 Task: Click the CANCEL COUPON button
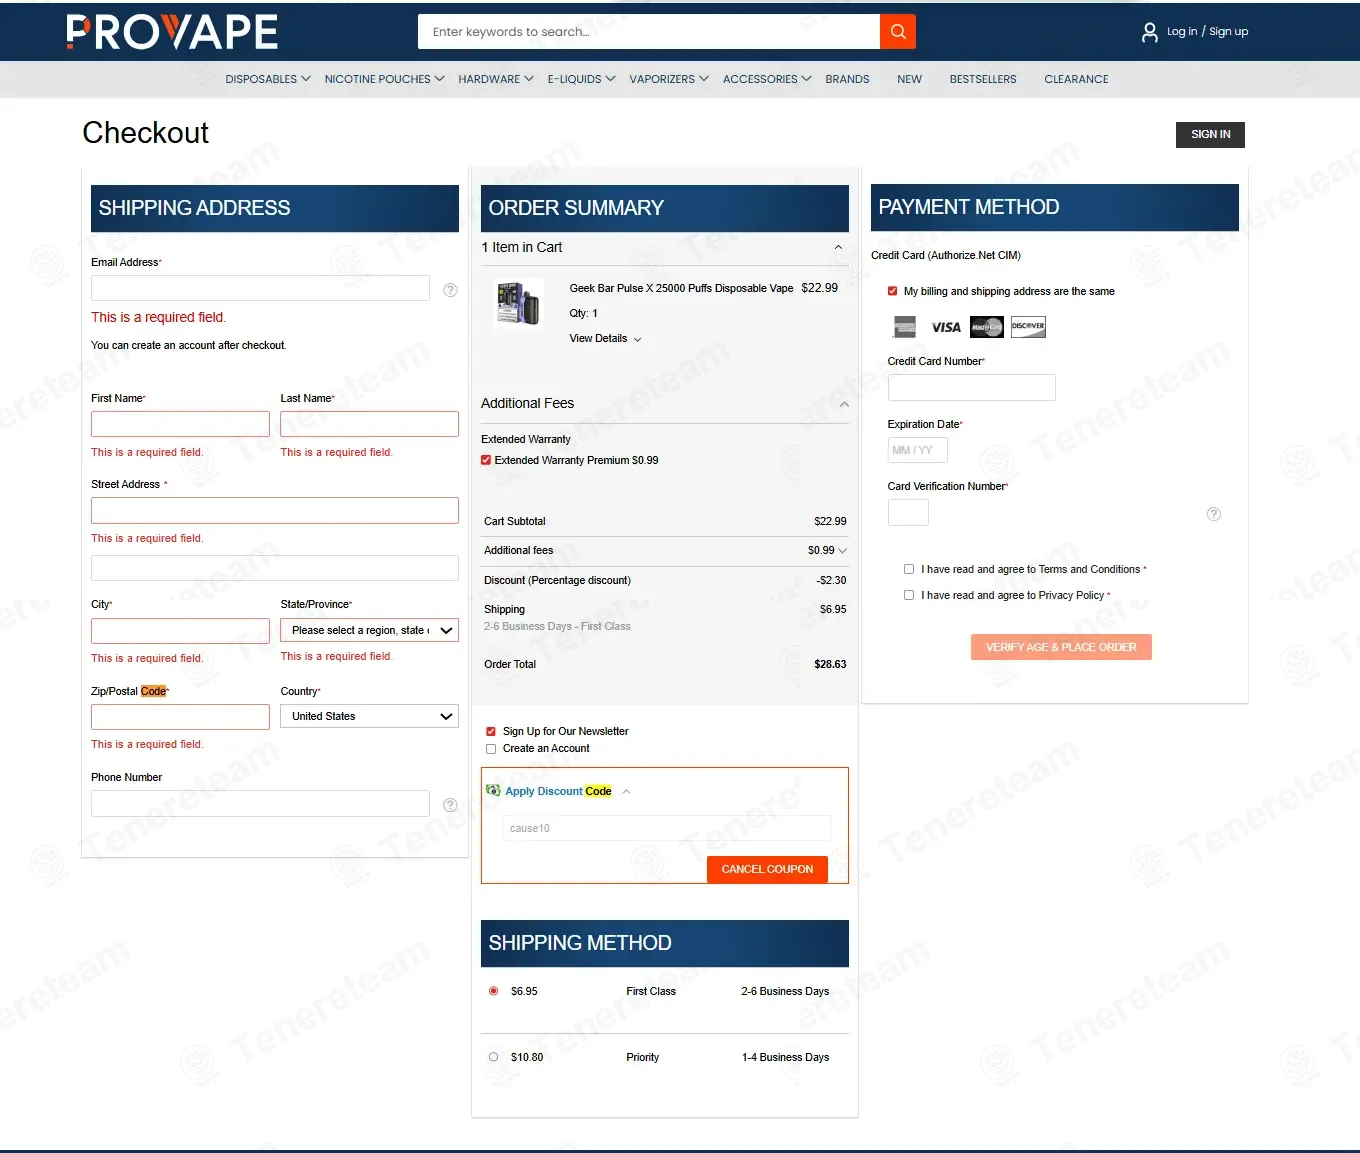coord(767,870)
